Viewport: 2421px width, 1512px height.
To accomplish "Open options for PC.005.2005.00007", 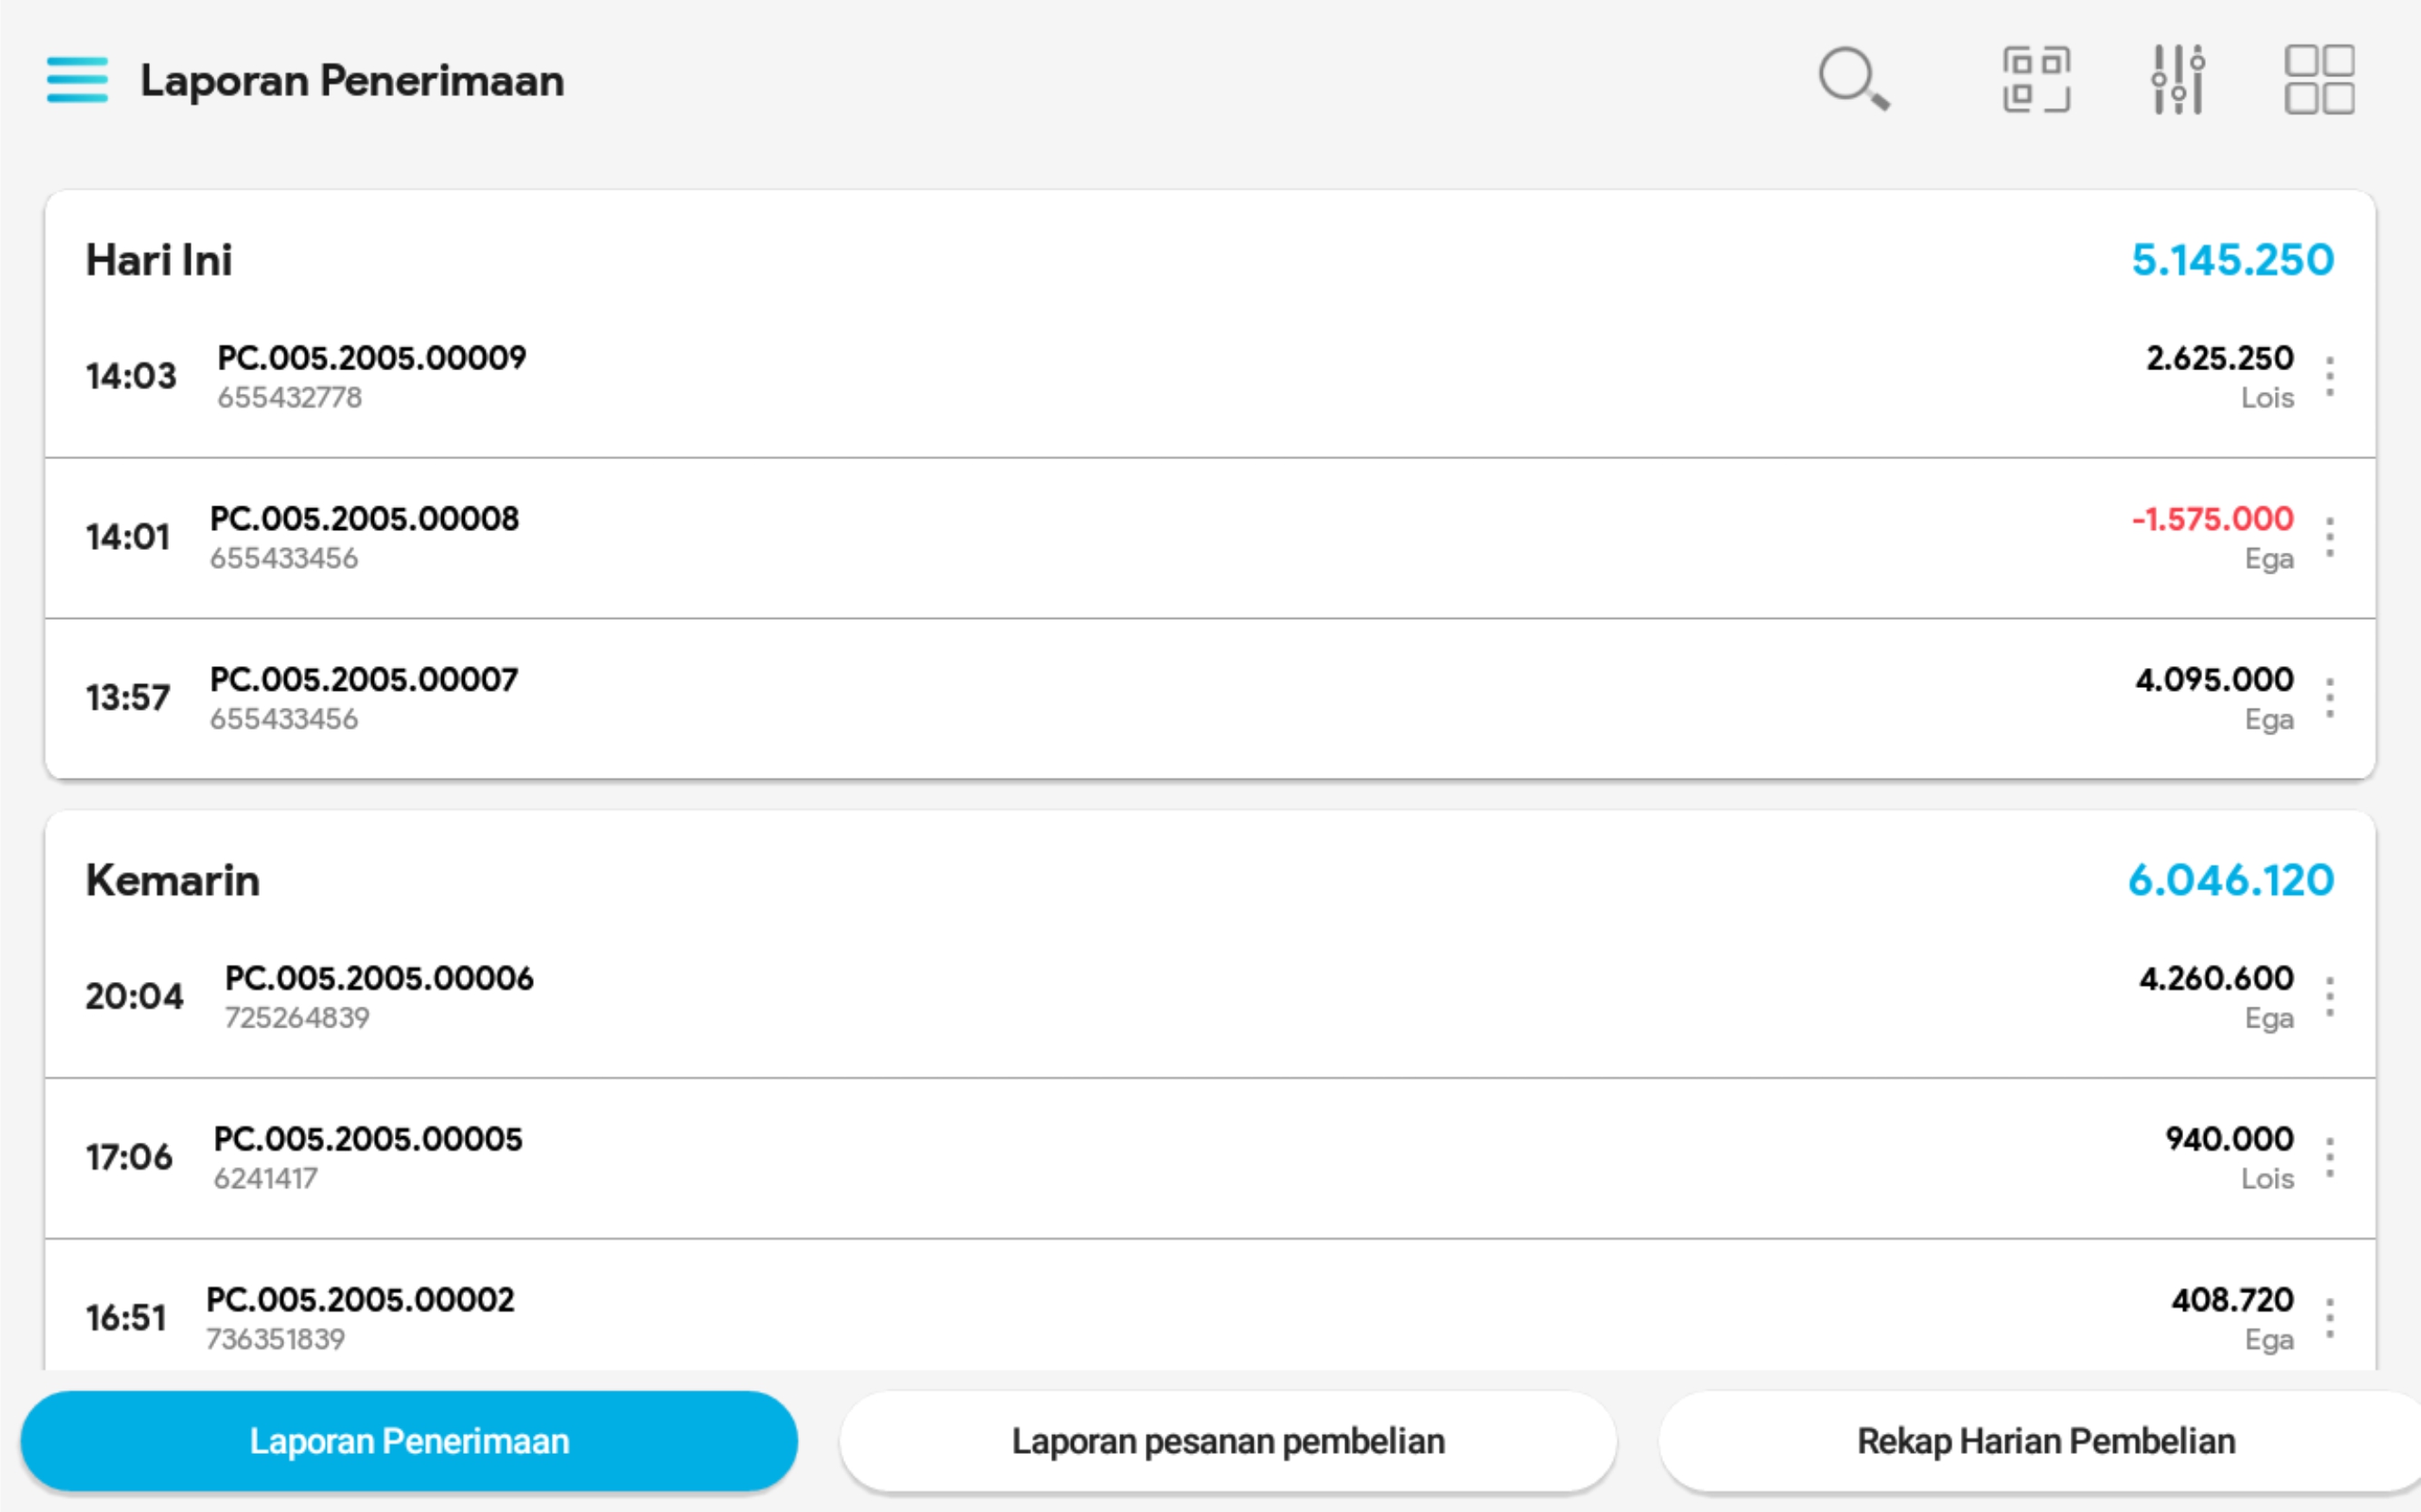I will 2330,698.
